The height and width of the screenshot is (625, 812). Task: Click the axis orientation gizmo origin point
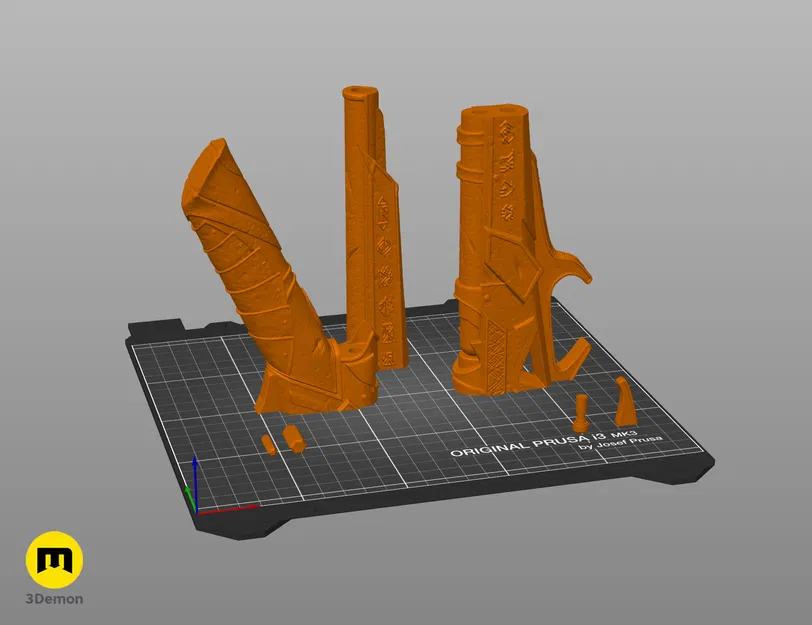point(196,512)
